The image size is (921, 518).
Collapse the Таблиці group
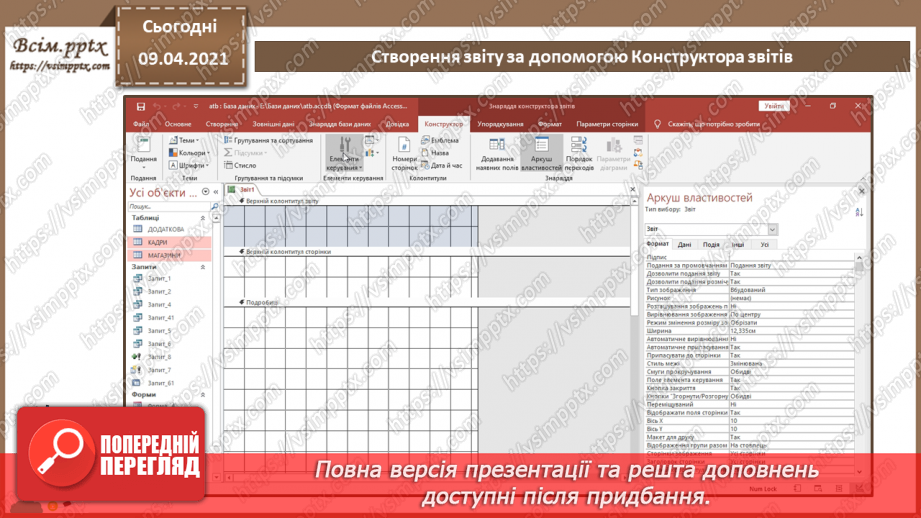203,218
